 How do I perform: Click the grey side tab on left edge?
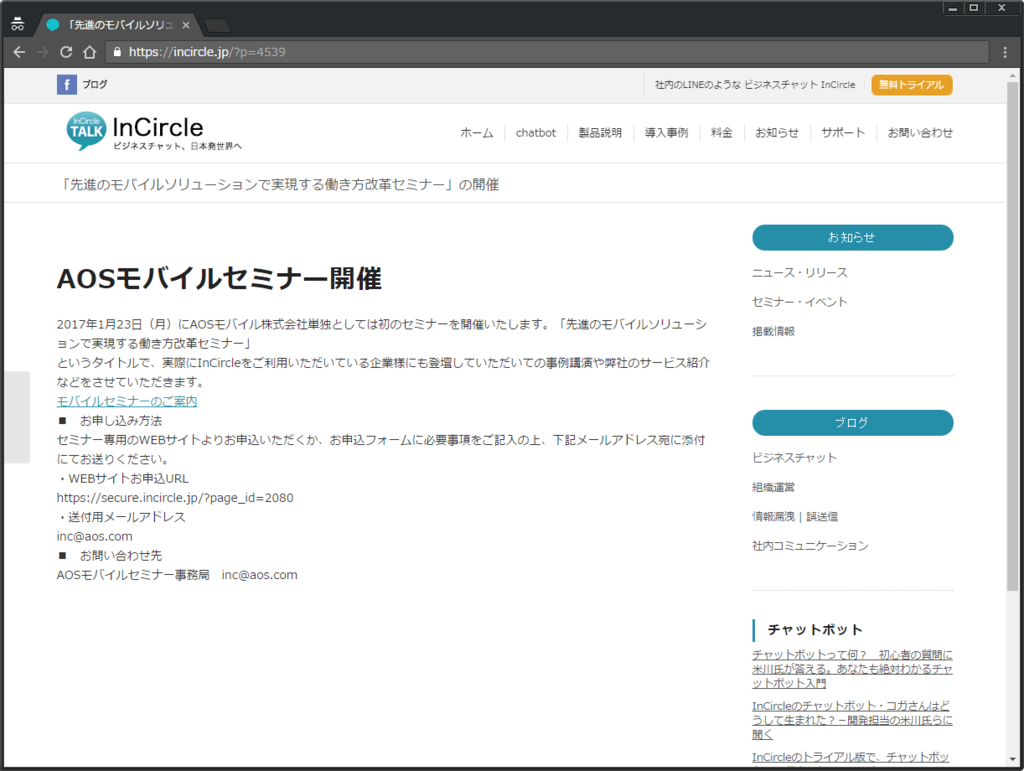pyautogui.click(x=16, y=417)
